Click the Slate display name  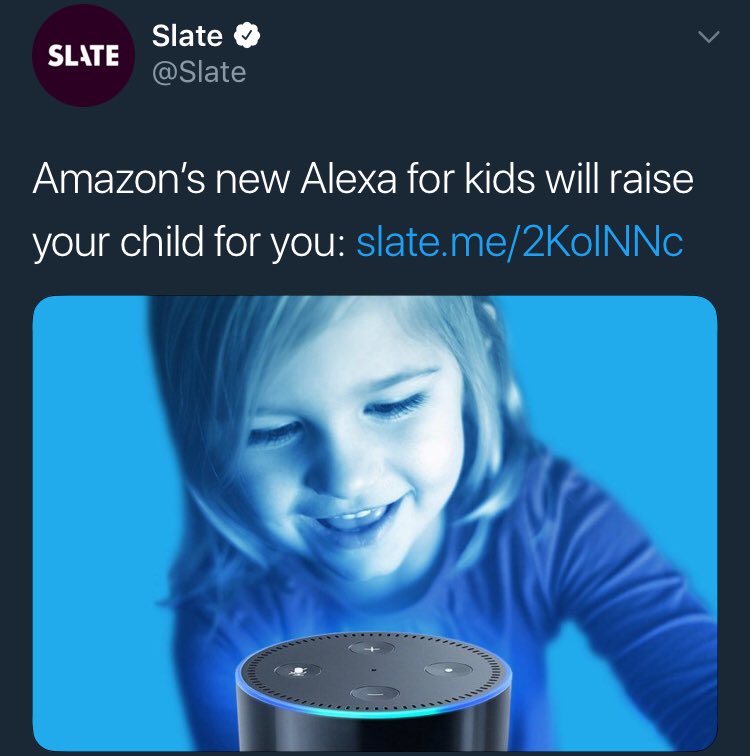(187, 36)
